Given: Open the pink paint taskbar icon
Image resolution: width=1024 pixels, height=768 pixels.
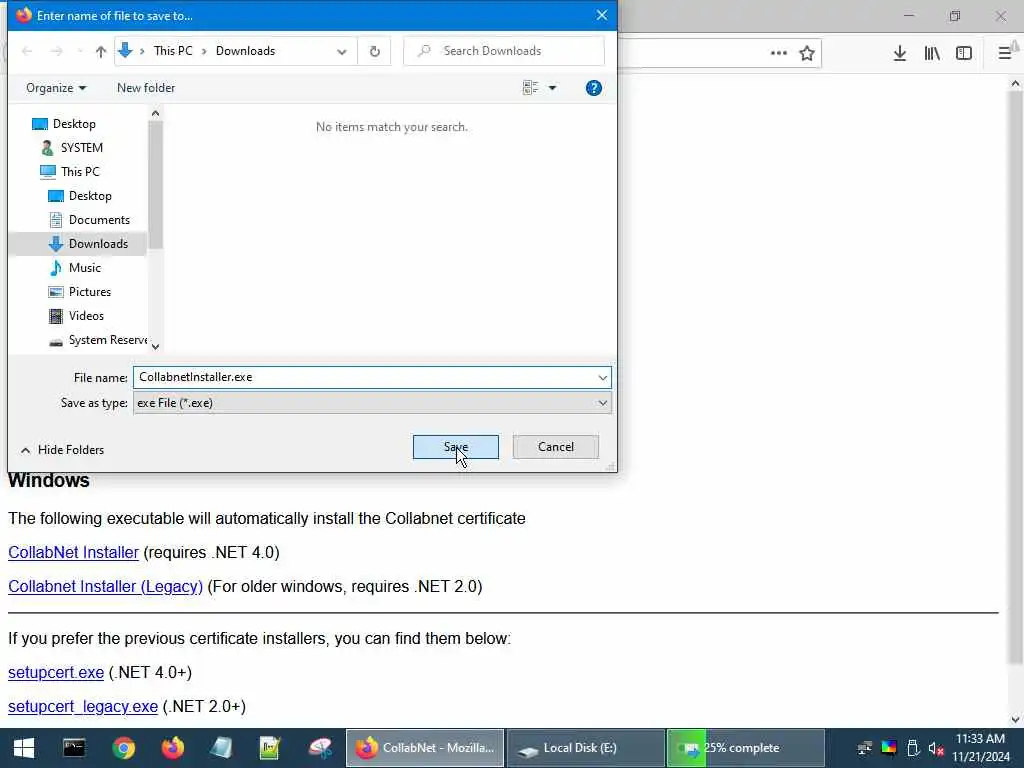Looking at the screenshot, I should pyautogui.click(x=320, y=748).
